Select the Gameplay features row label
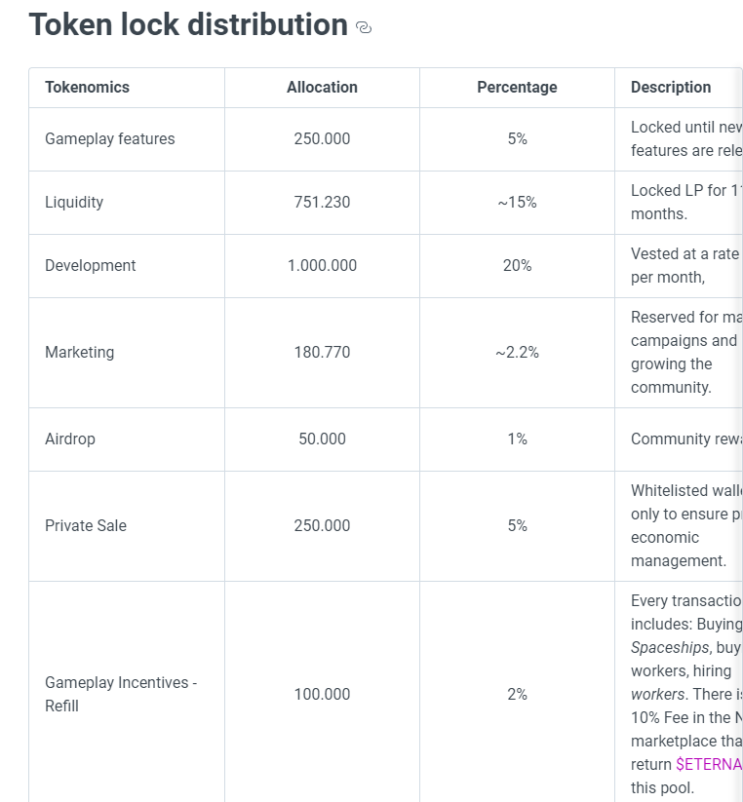 [110, 139]
